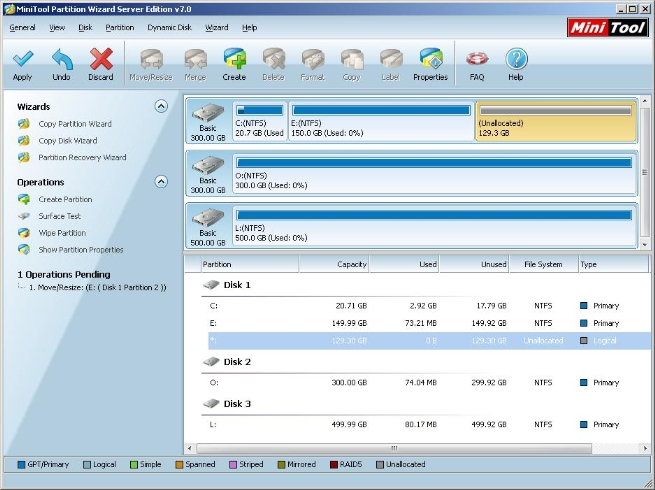Screen dimensions: 655x490
Task: Choose Create Partition operation
Action: pyautogui.click(x=66, y=199)
